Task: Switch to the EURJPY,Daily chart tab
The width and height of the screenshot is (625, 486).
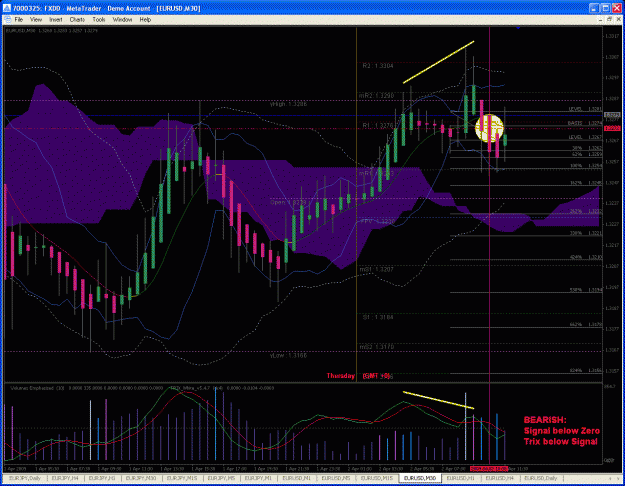Action: pyautogui.click(x=25, y=478)
